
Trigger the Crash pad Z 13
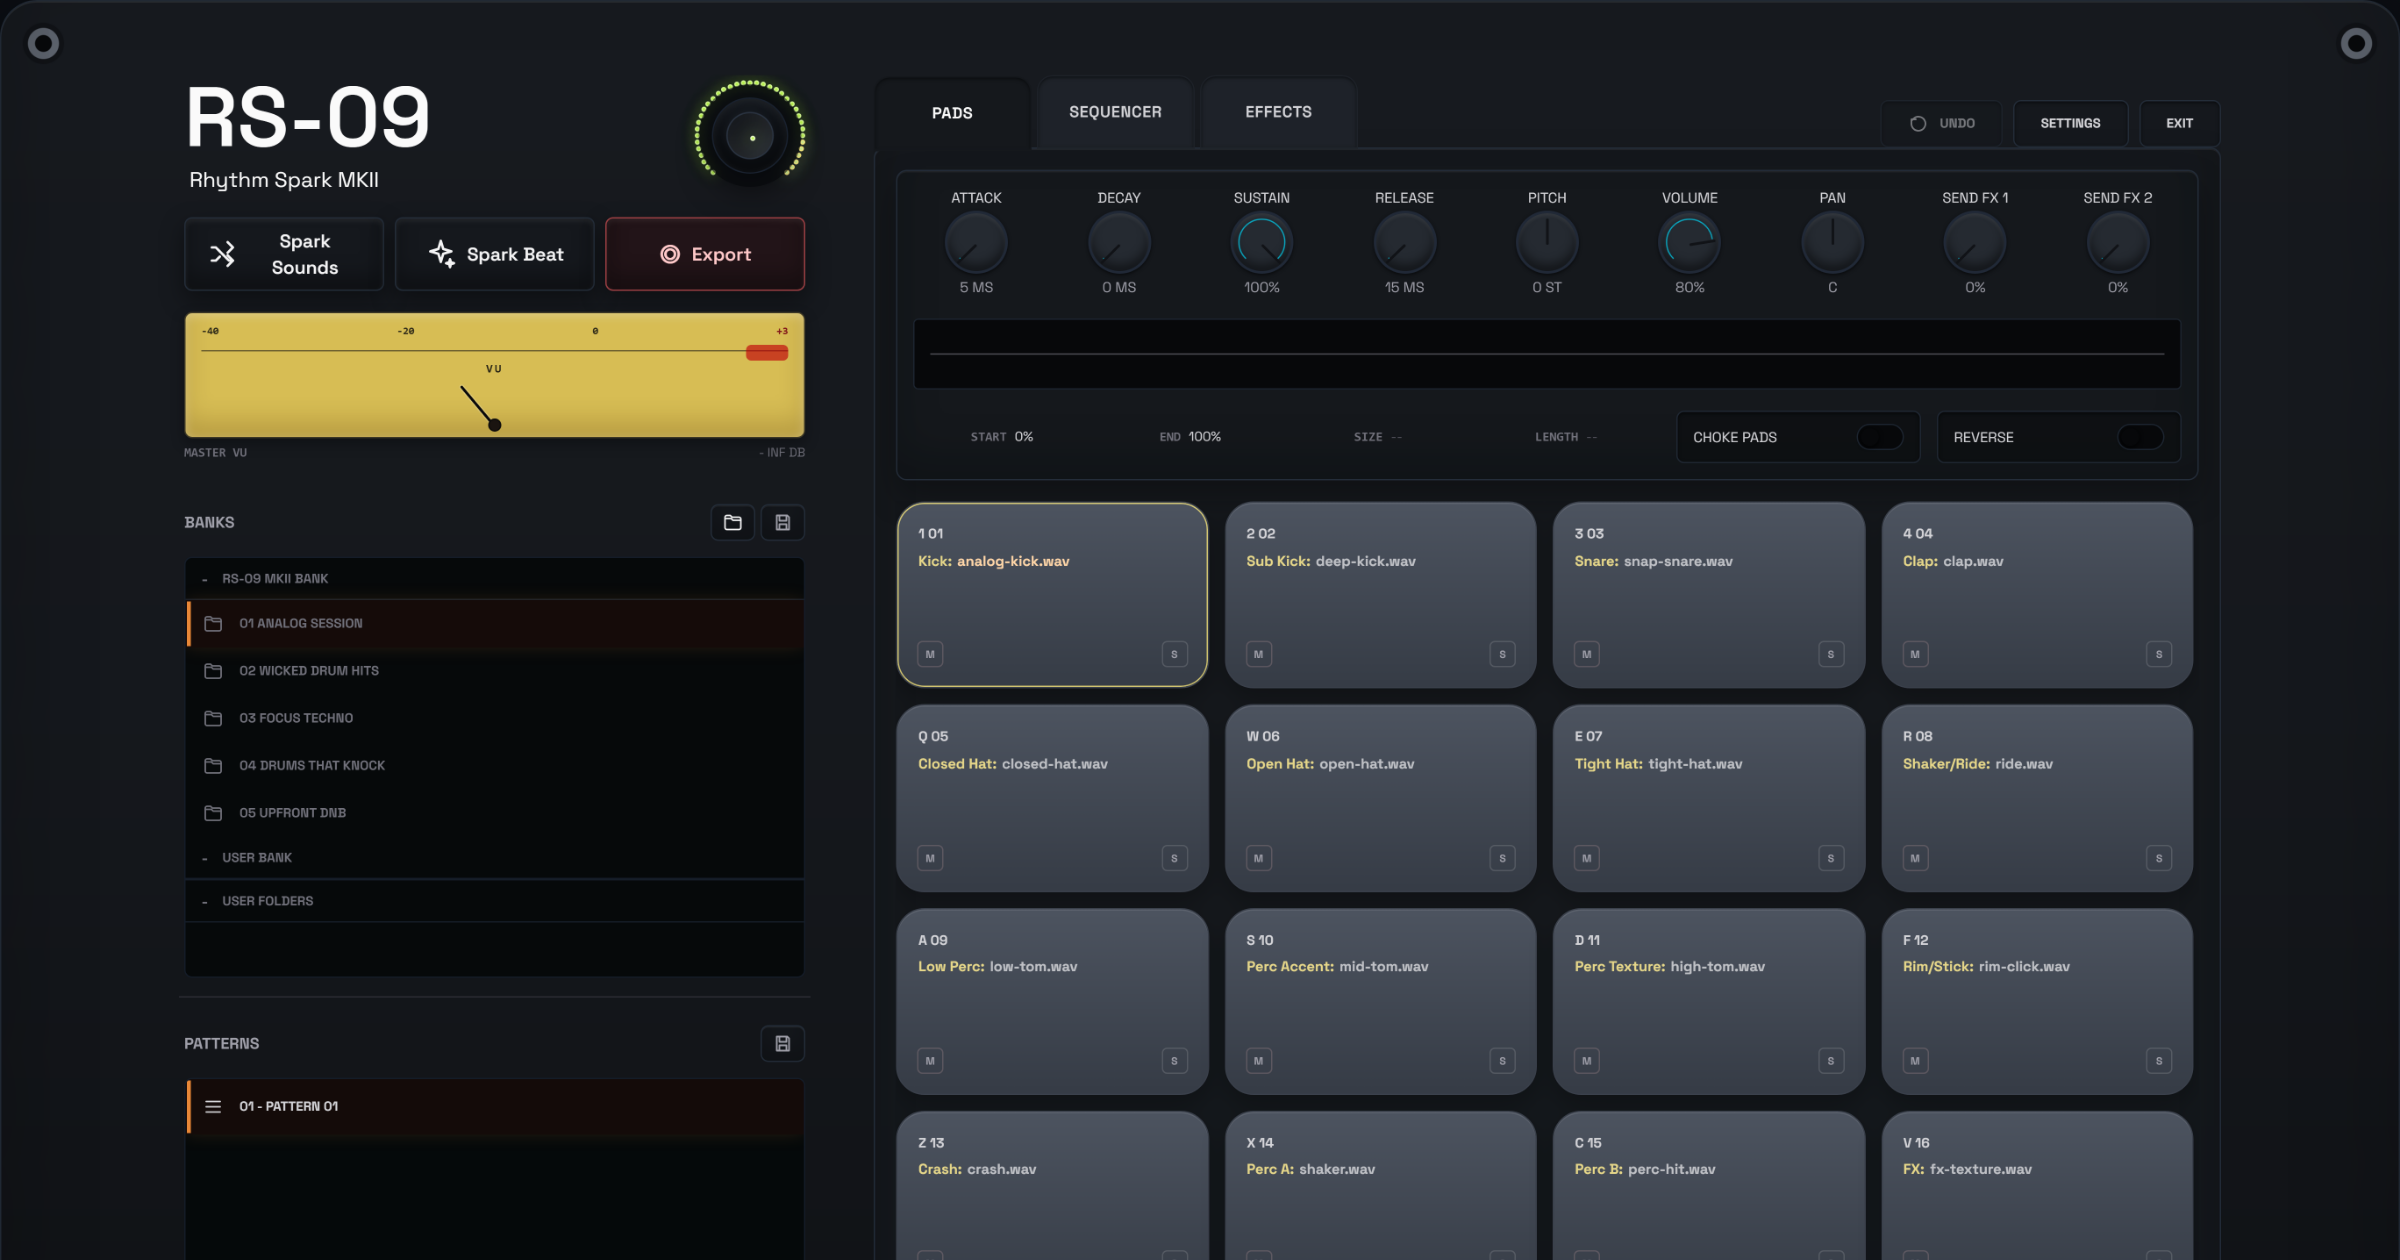click(x=1052, y=1186)
